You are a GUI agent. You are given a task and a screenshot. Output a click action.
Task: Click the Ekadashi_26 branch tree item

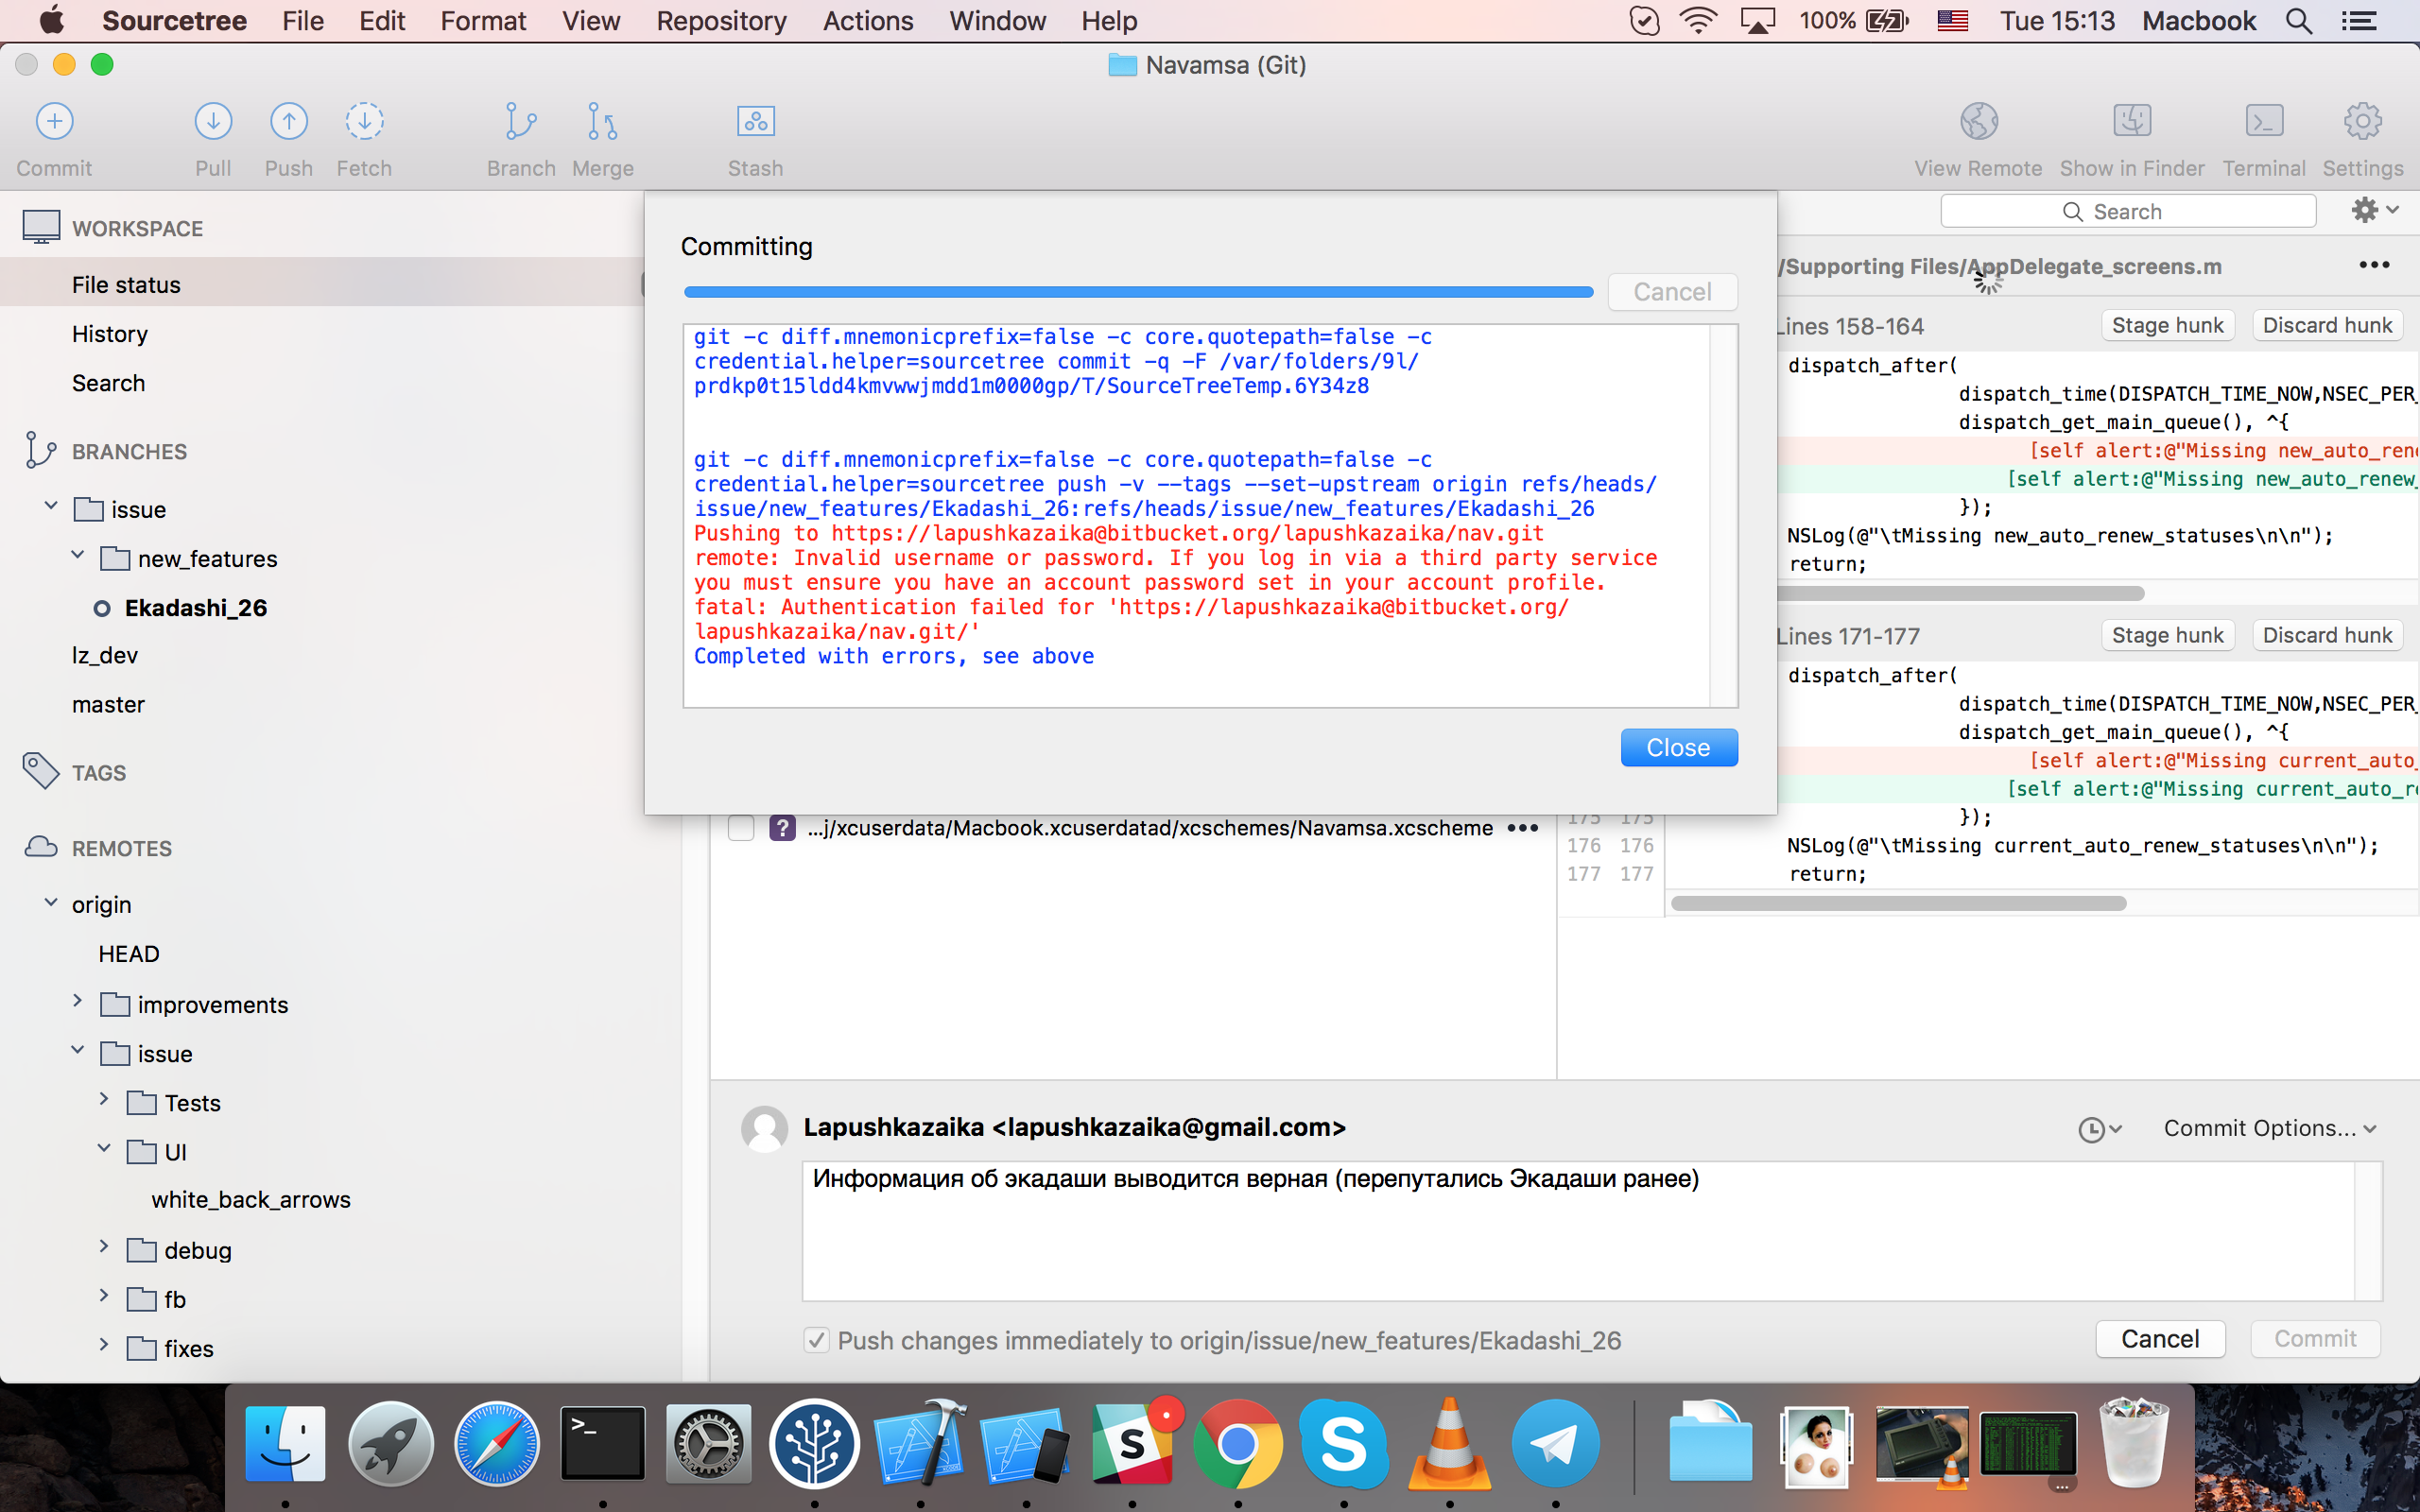tap(197, 606)
